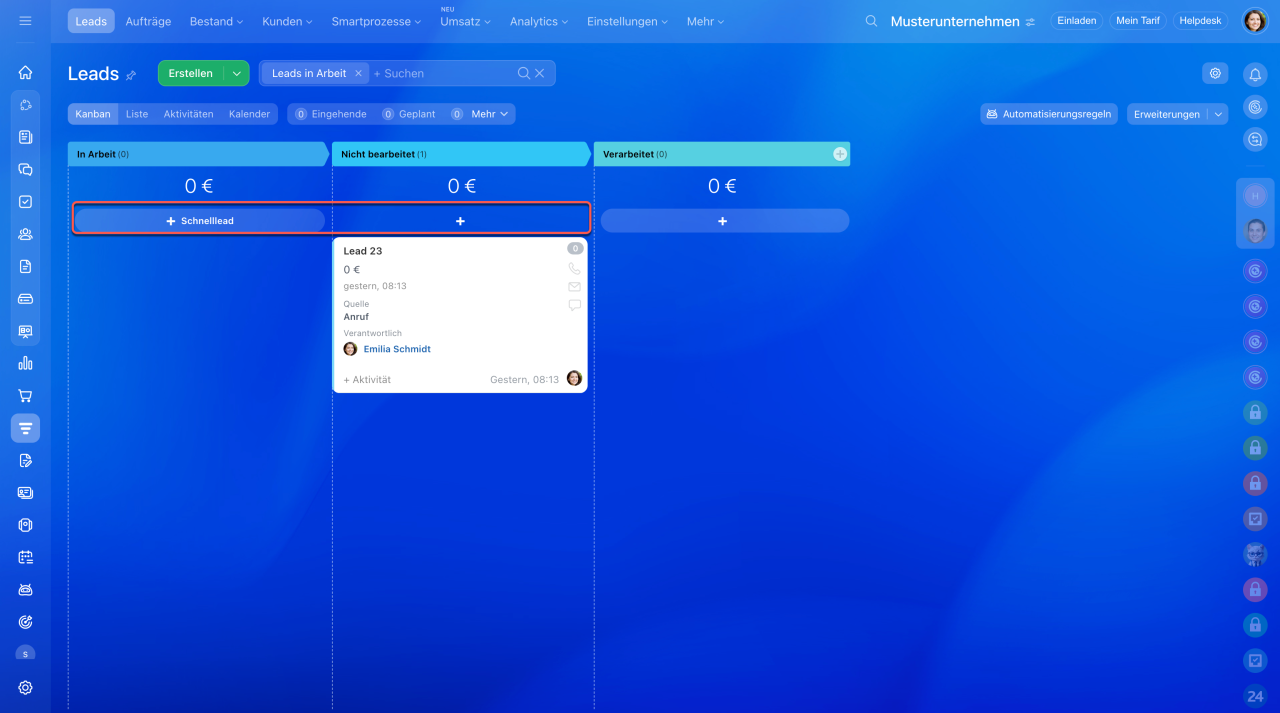Open the target goal icon in left sidebar

[25, 622]
